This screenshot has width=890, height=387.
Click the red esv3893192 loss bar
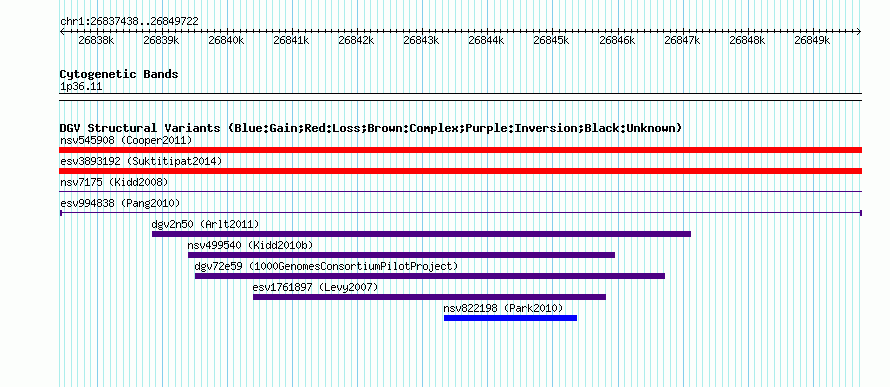pos(460,171)
